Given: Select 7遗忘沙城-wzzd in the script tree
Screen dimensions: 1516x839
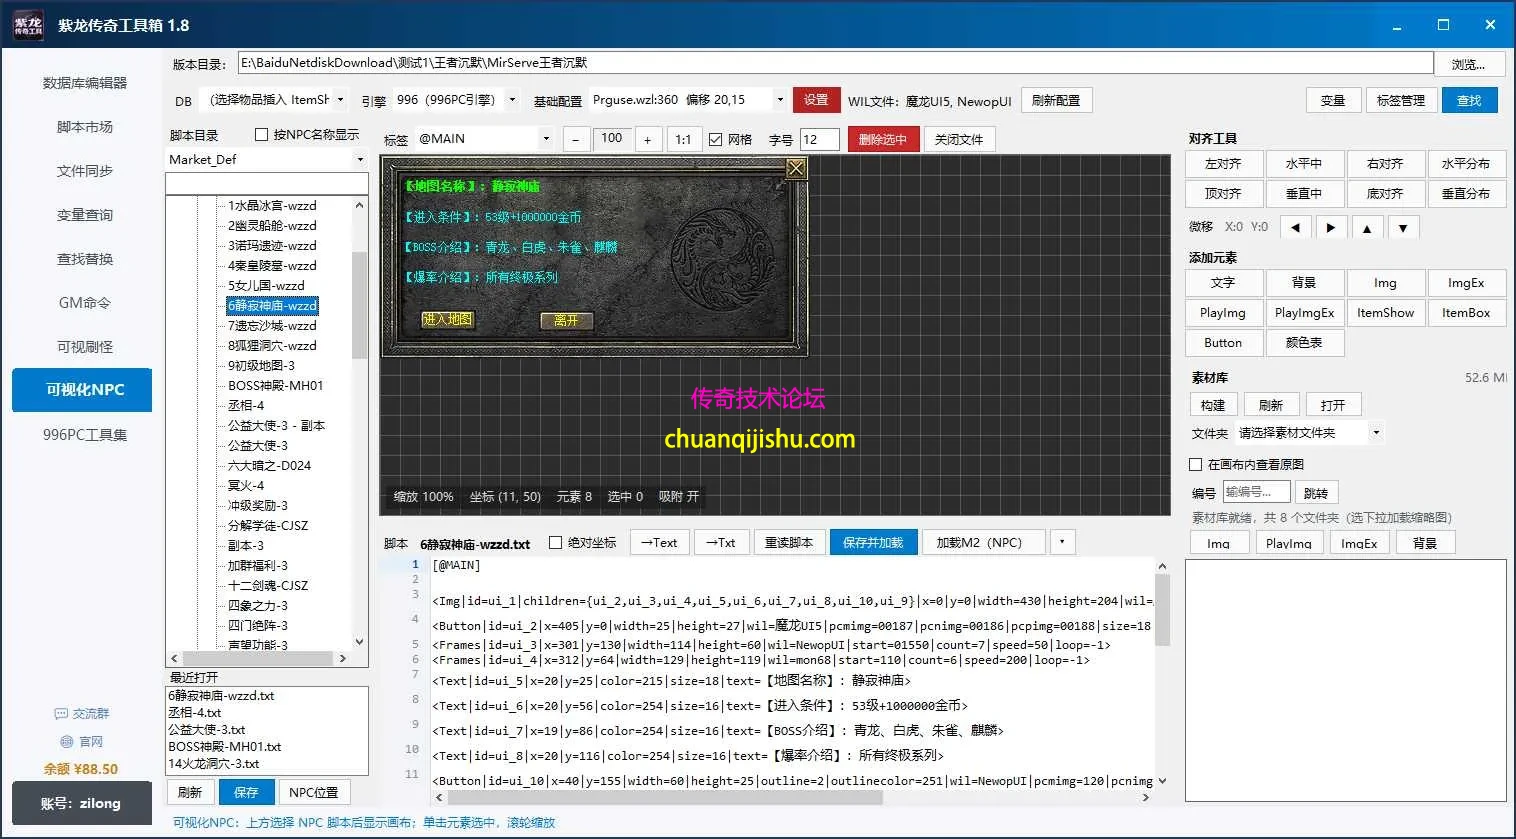Looking at the screenshot, I should coord(272,326).
